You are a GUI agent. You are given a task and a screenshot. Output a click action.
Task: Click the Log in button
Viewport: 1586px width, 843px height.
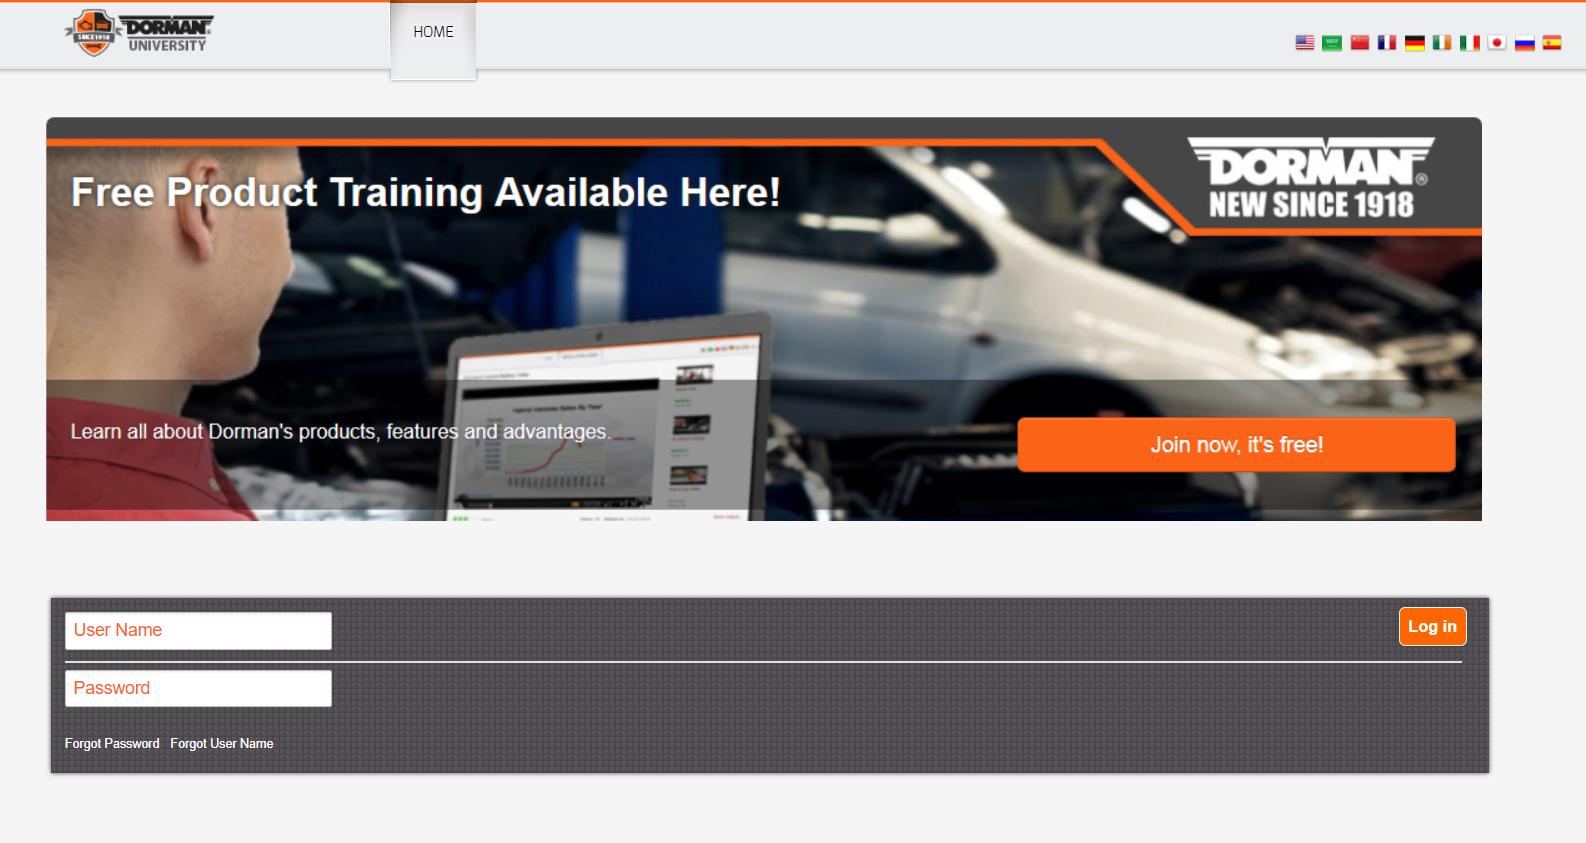point(1433,627)
